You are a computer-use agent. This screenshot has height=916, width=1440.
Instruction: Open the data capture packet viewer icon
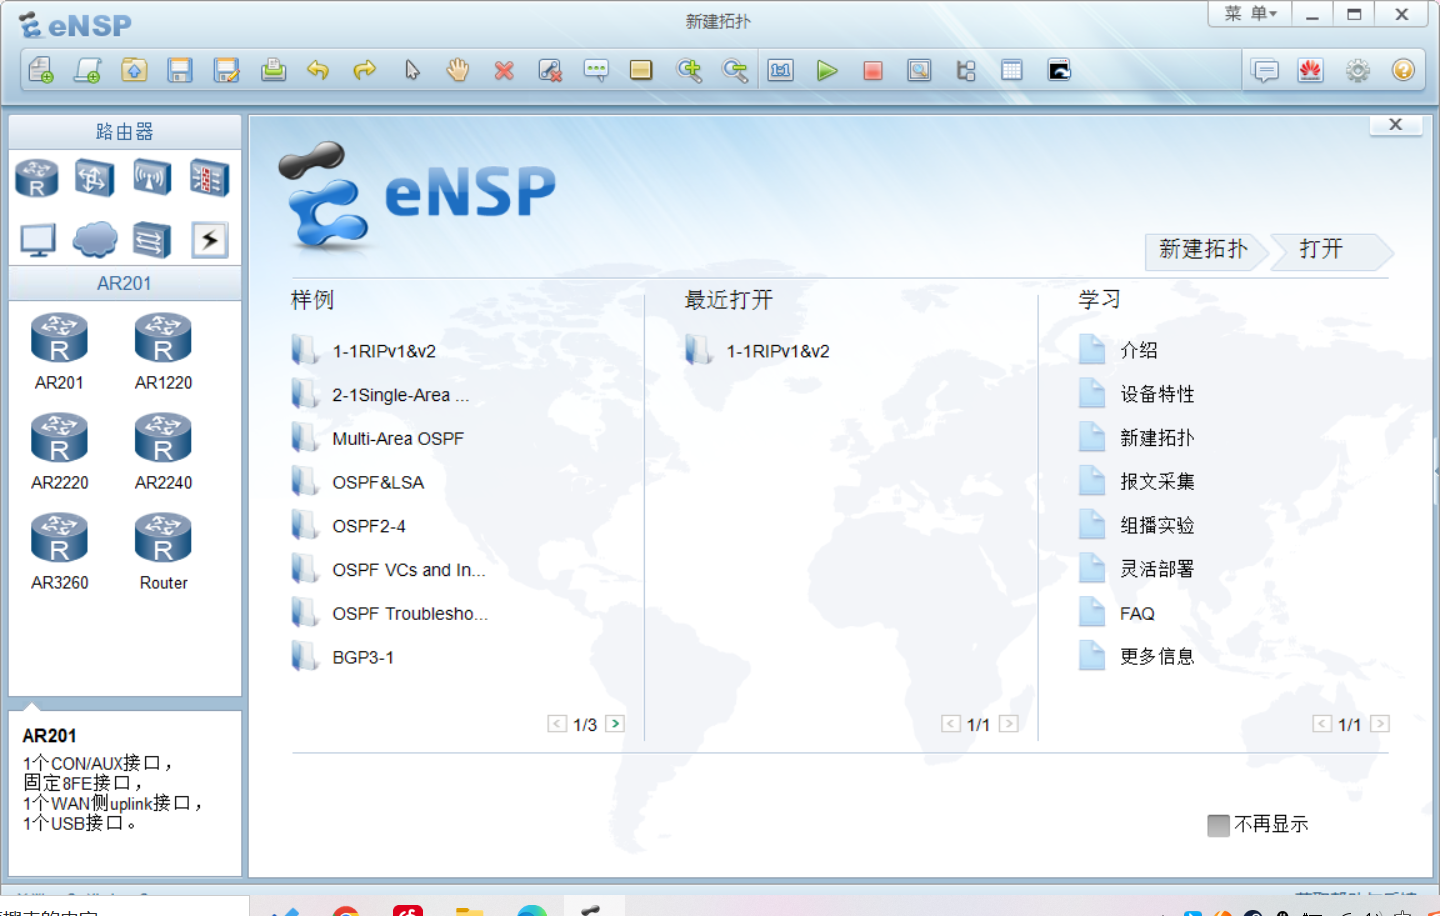919,70
